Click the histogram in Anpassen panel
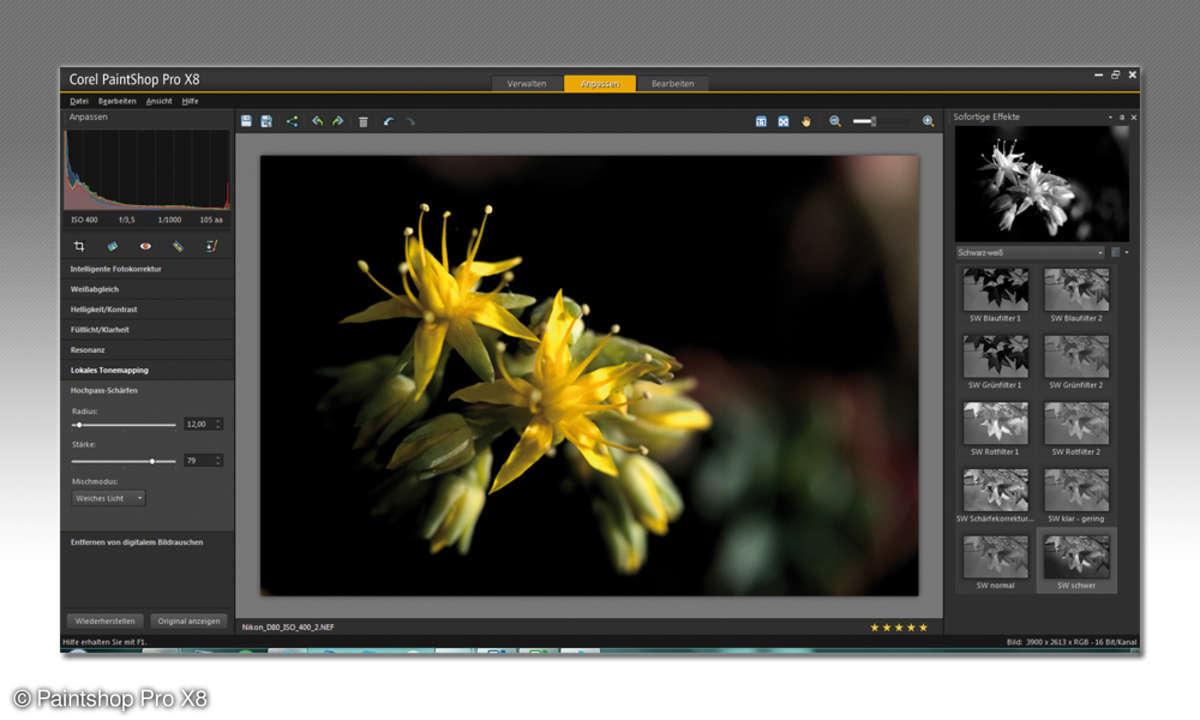The image size is (1200, 720). point(147,170)
